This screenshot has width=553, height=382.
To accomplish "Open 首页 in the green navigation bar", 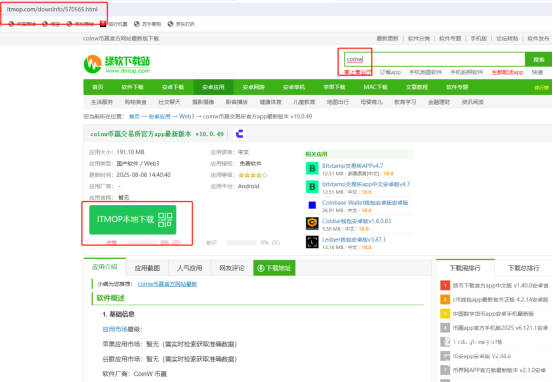I will (98, 87).
